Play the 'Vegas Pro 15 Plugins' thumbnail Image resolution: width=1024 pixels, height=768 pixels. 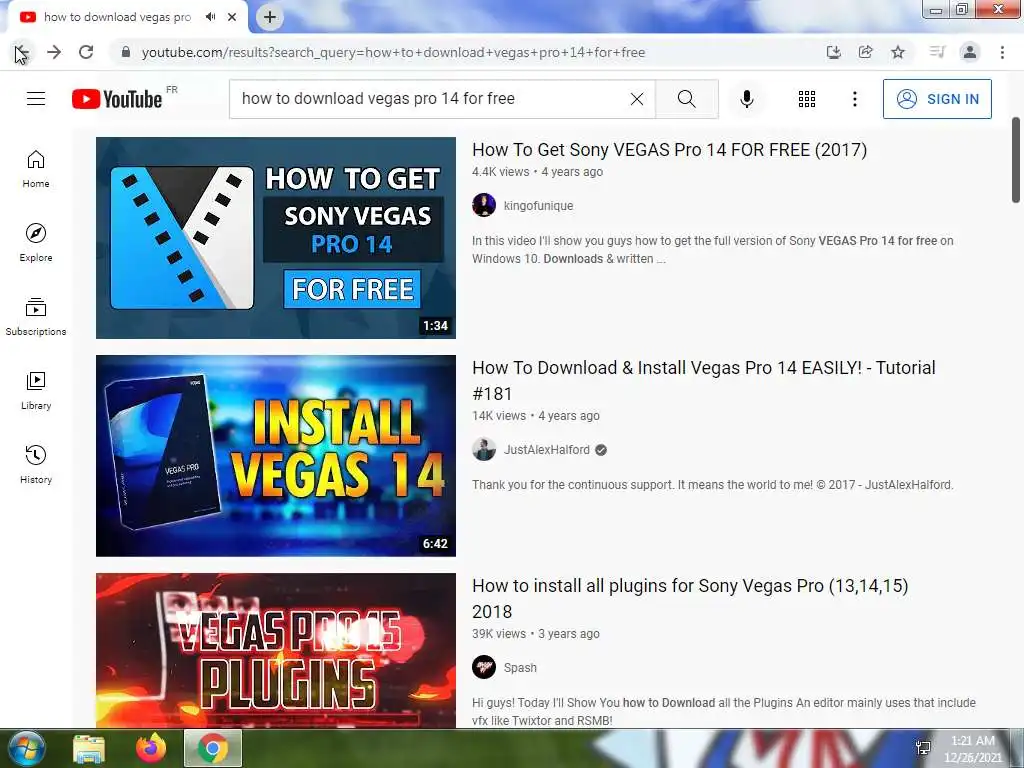coord(276,650)
